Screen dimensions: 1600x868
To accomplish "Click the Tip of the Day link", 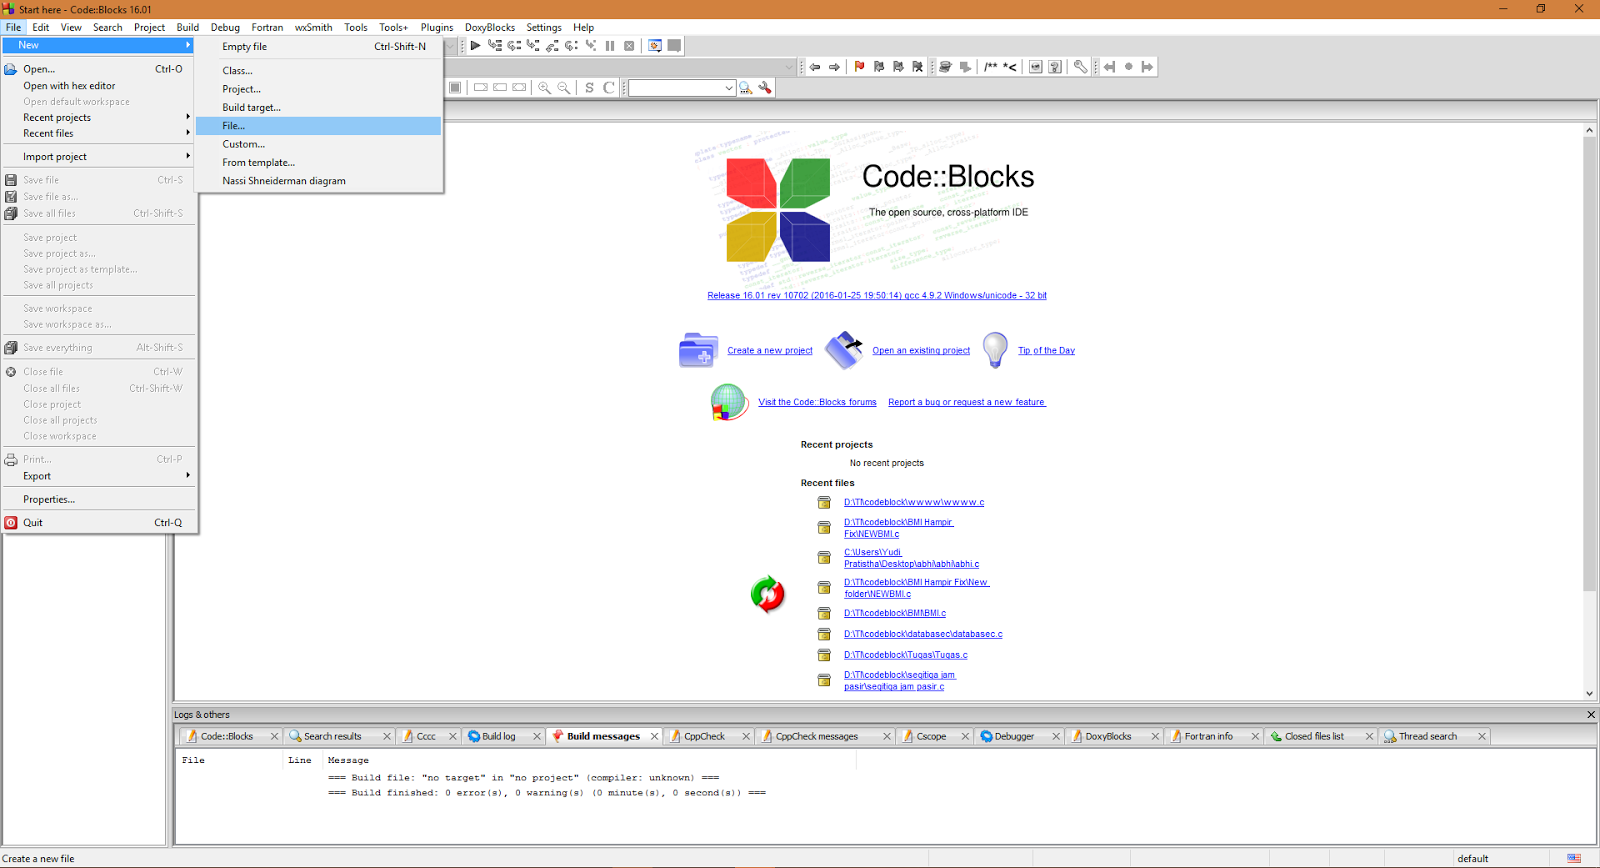I will click(x=1046, y=351).
